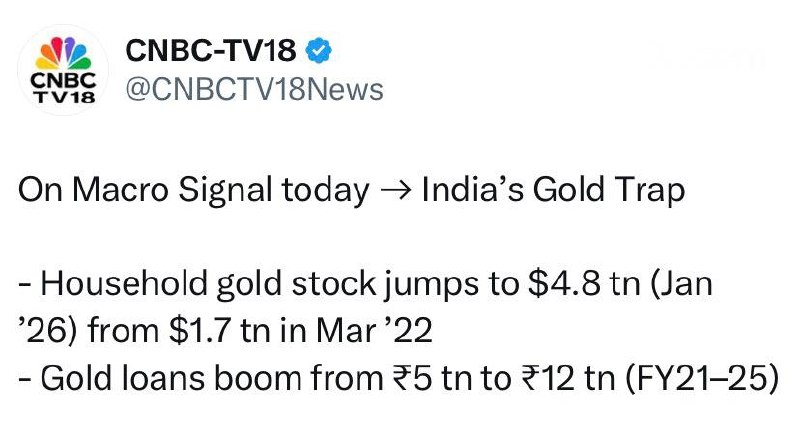Click the "On Macro Signal today" text

(x=193, y=190)
